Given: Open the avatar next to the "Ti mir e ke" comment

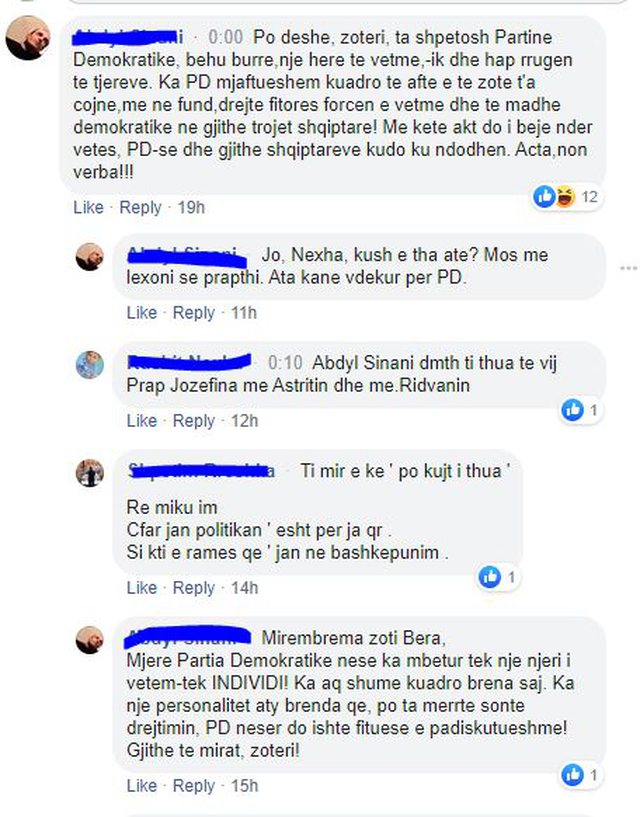Looking at the screenshot, I should click(x=90, y=473).
